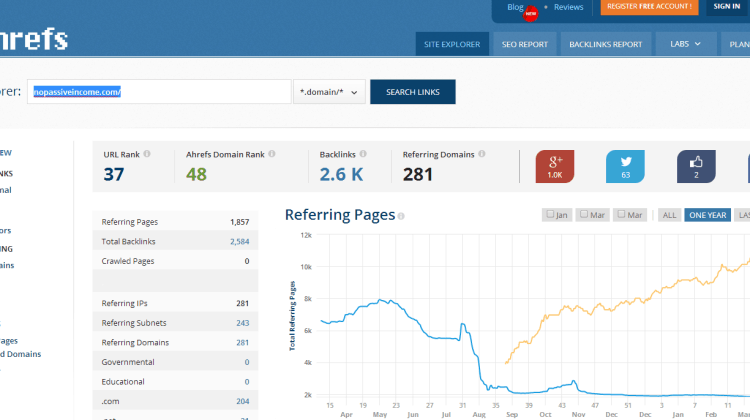Click the red NEW badge on Blog

(x=530, y=14)
